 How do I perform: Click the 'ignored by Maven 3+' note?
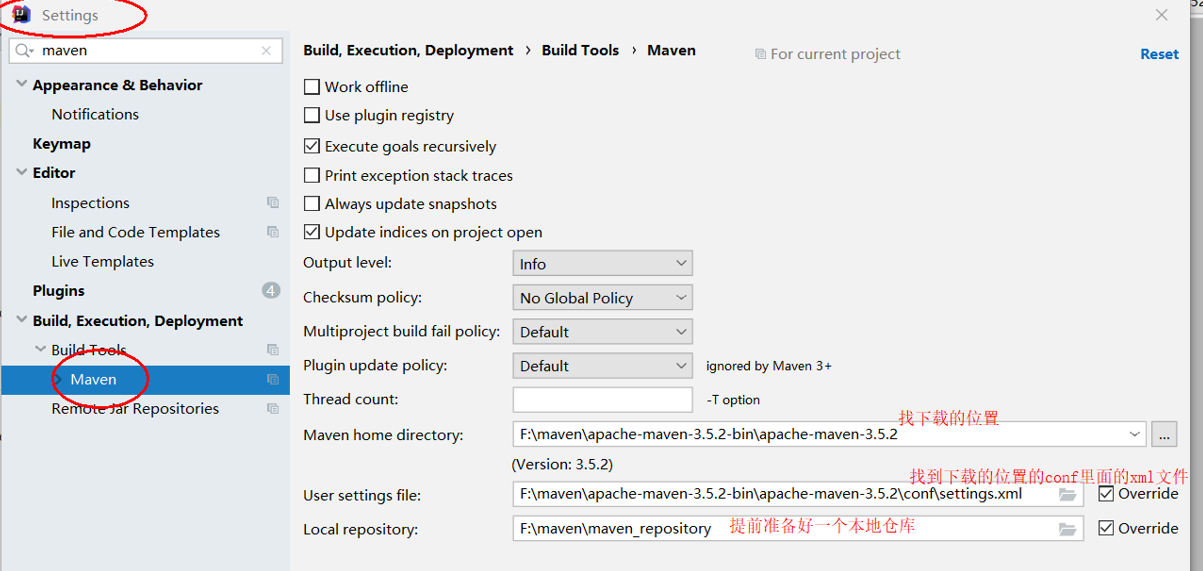[769, 366]
